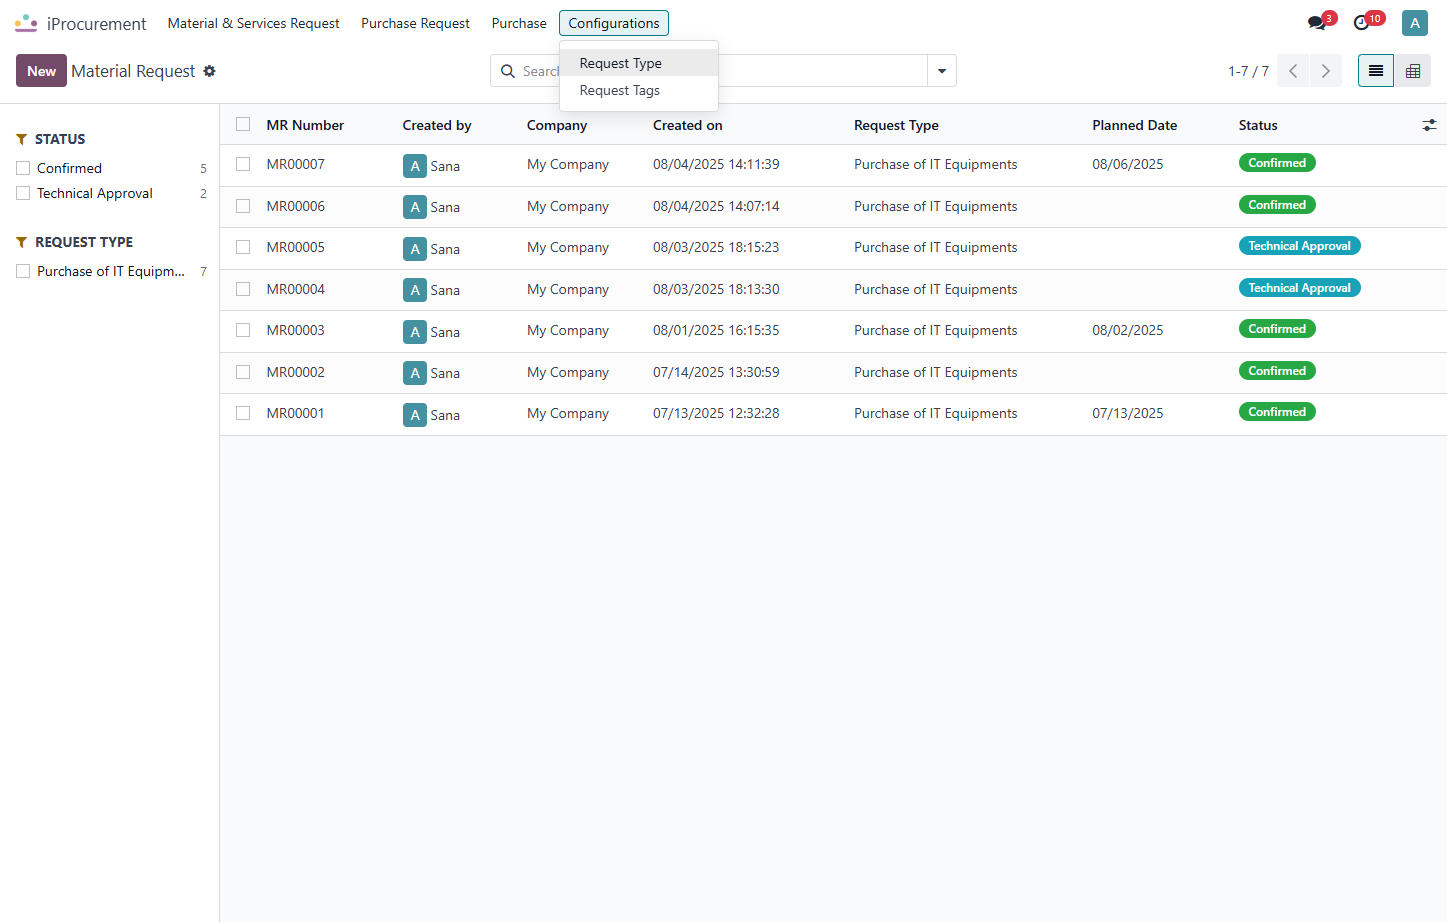This screenshot has height=922, width=1447.
Task: Click the Confirmed status badge of MR00003
Action: click(x=1277, y=329)
